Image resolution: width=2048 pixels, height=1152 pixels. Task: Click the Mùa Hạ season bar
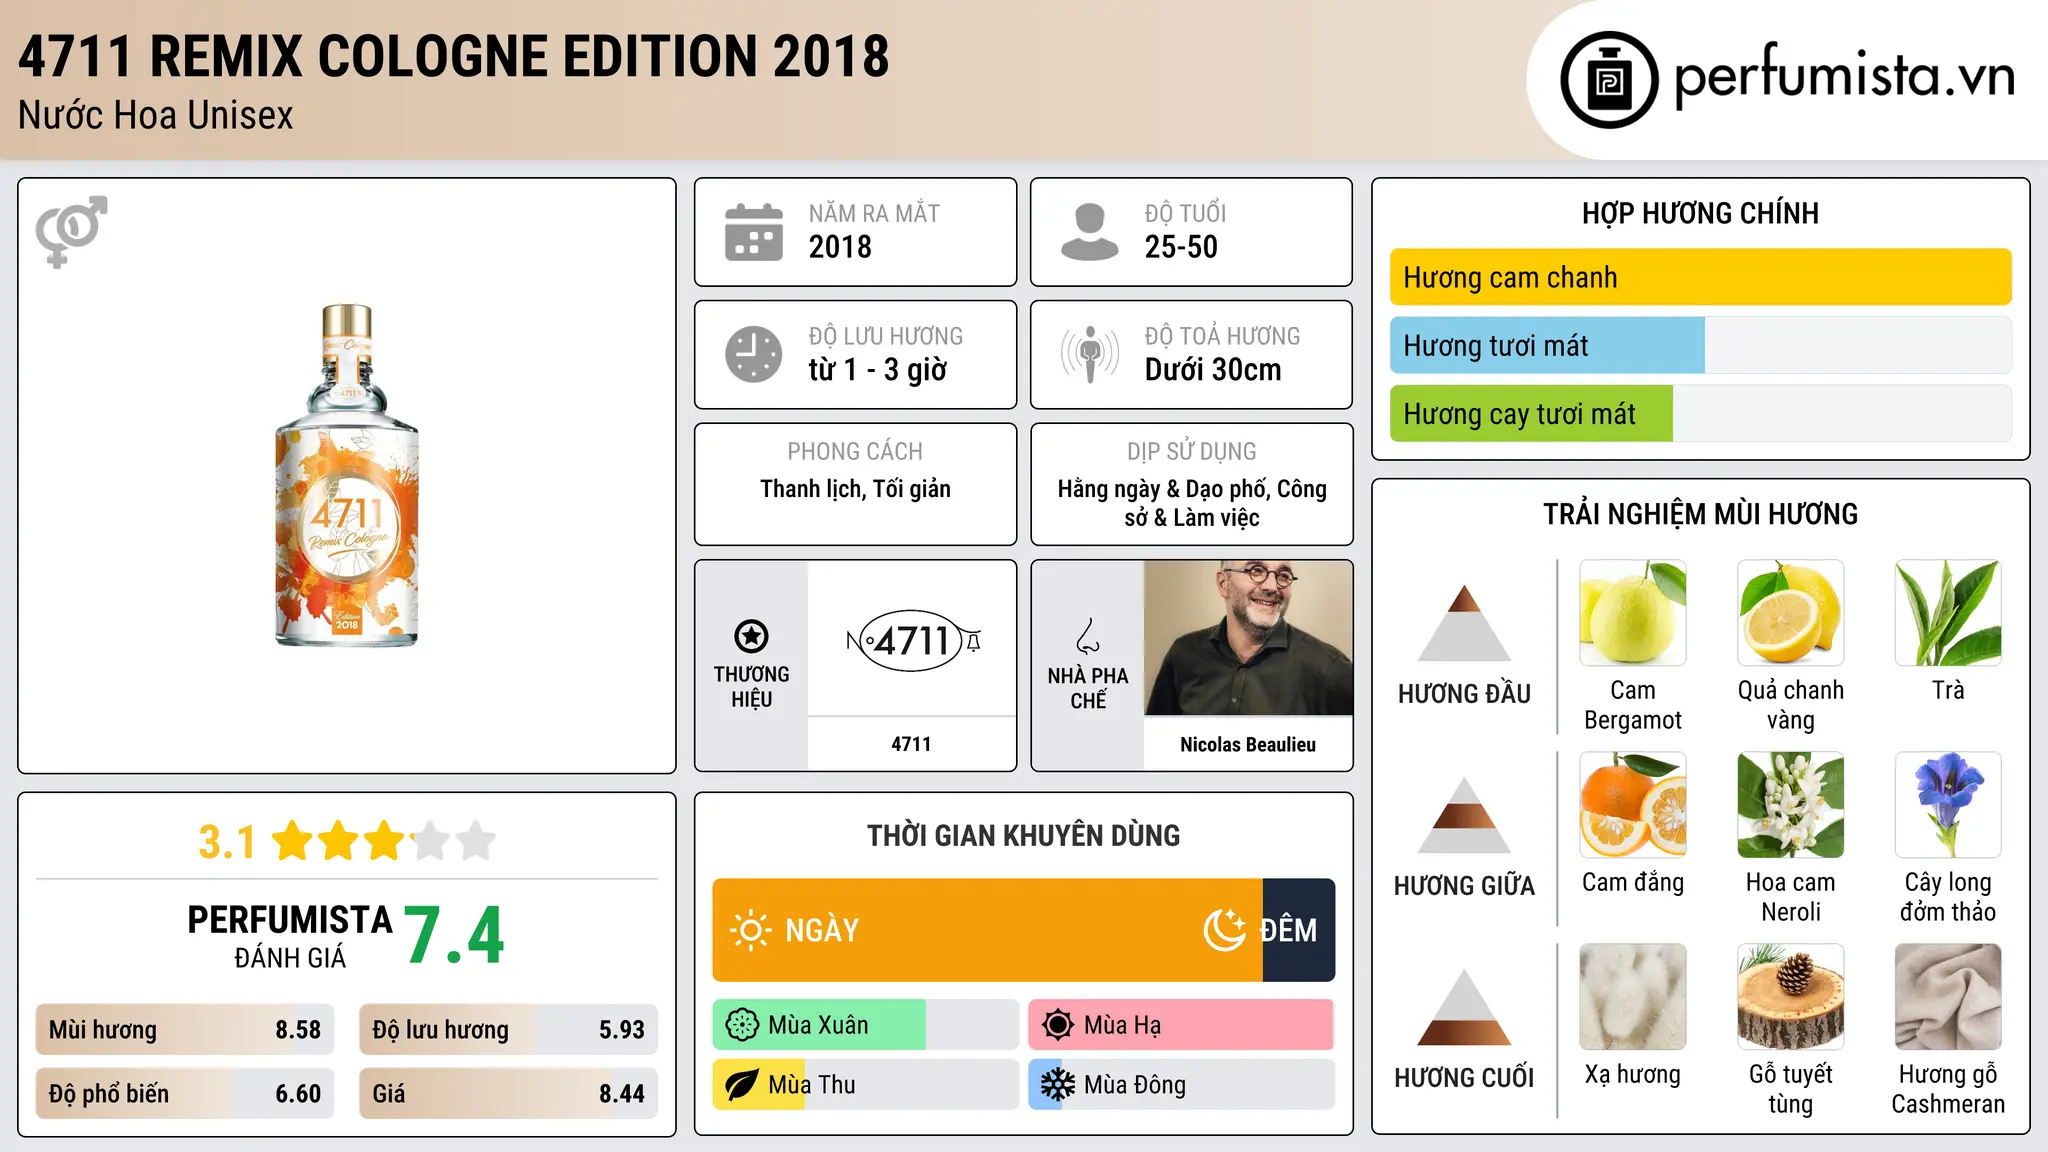tap(1181, 1025)
